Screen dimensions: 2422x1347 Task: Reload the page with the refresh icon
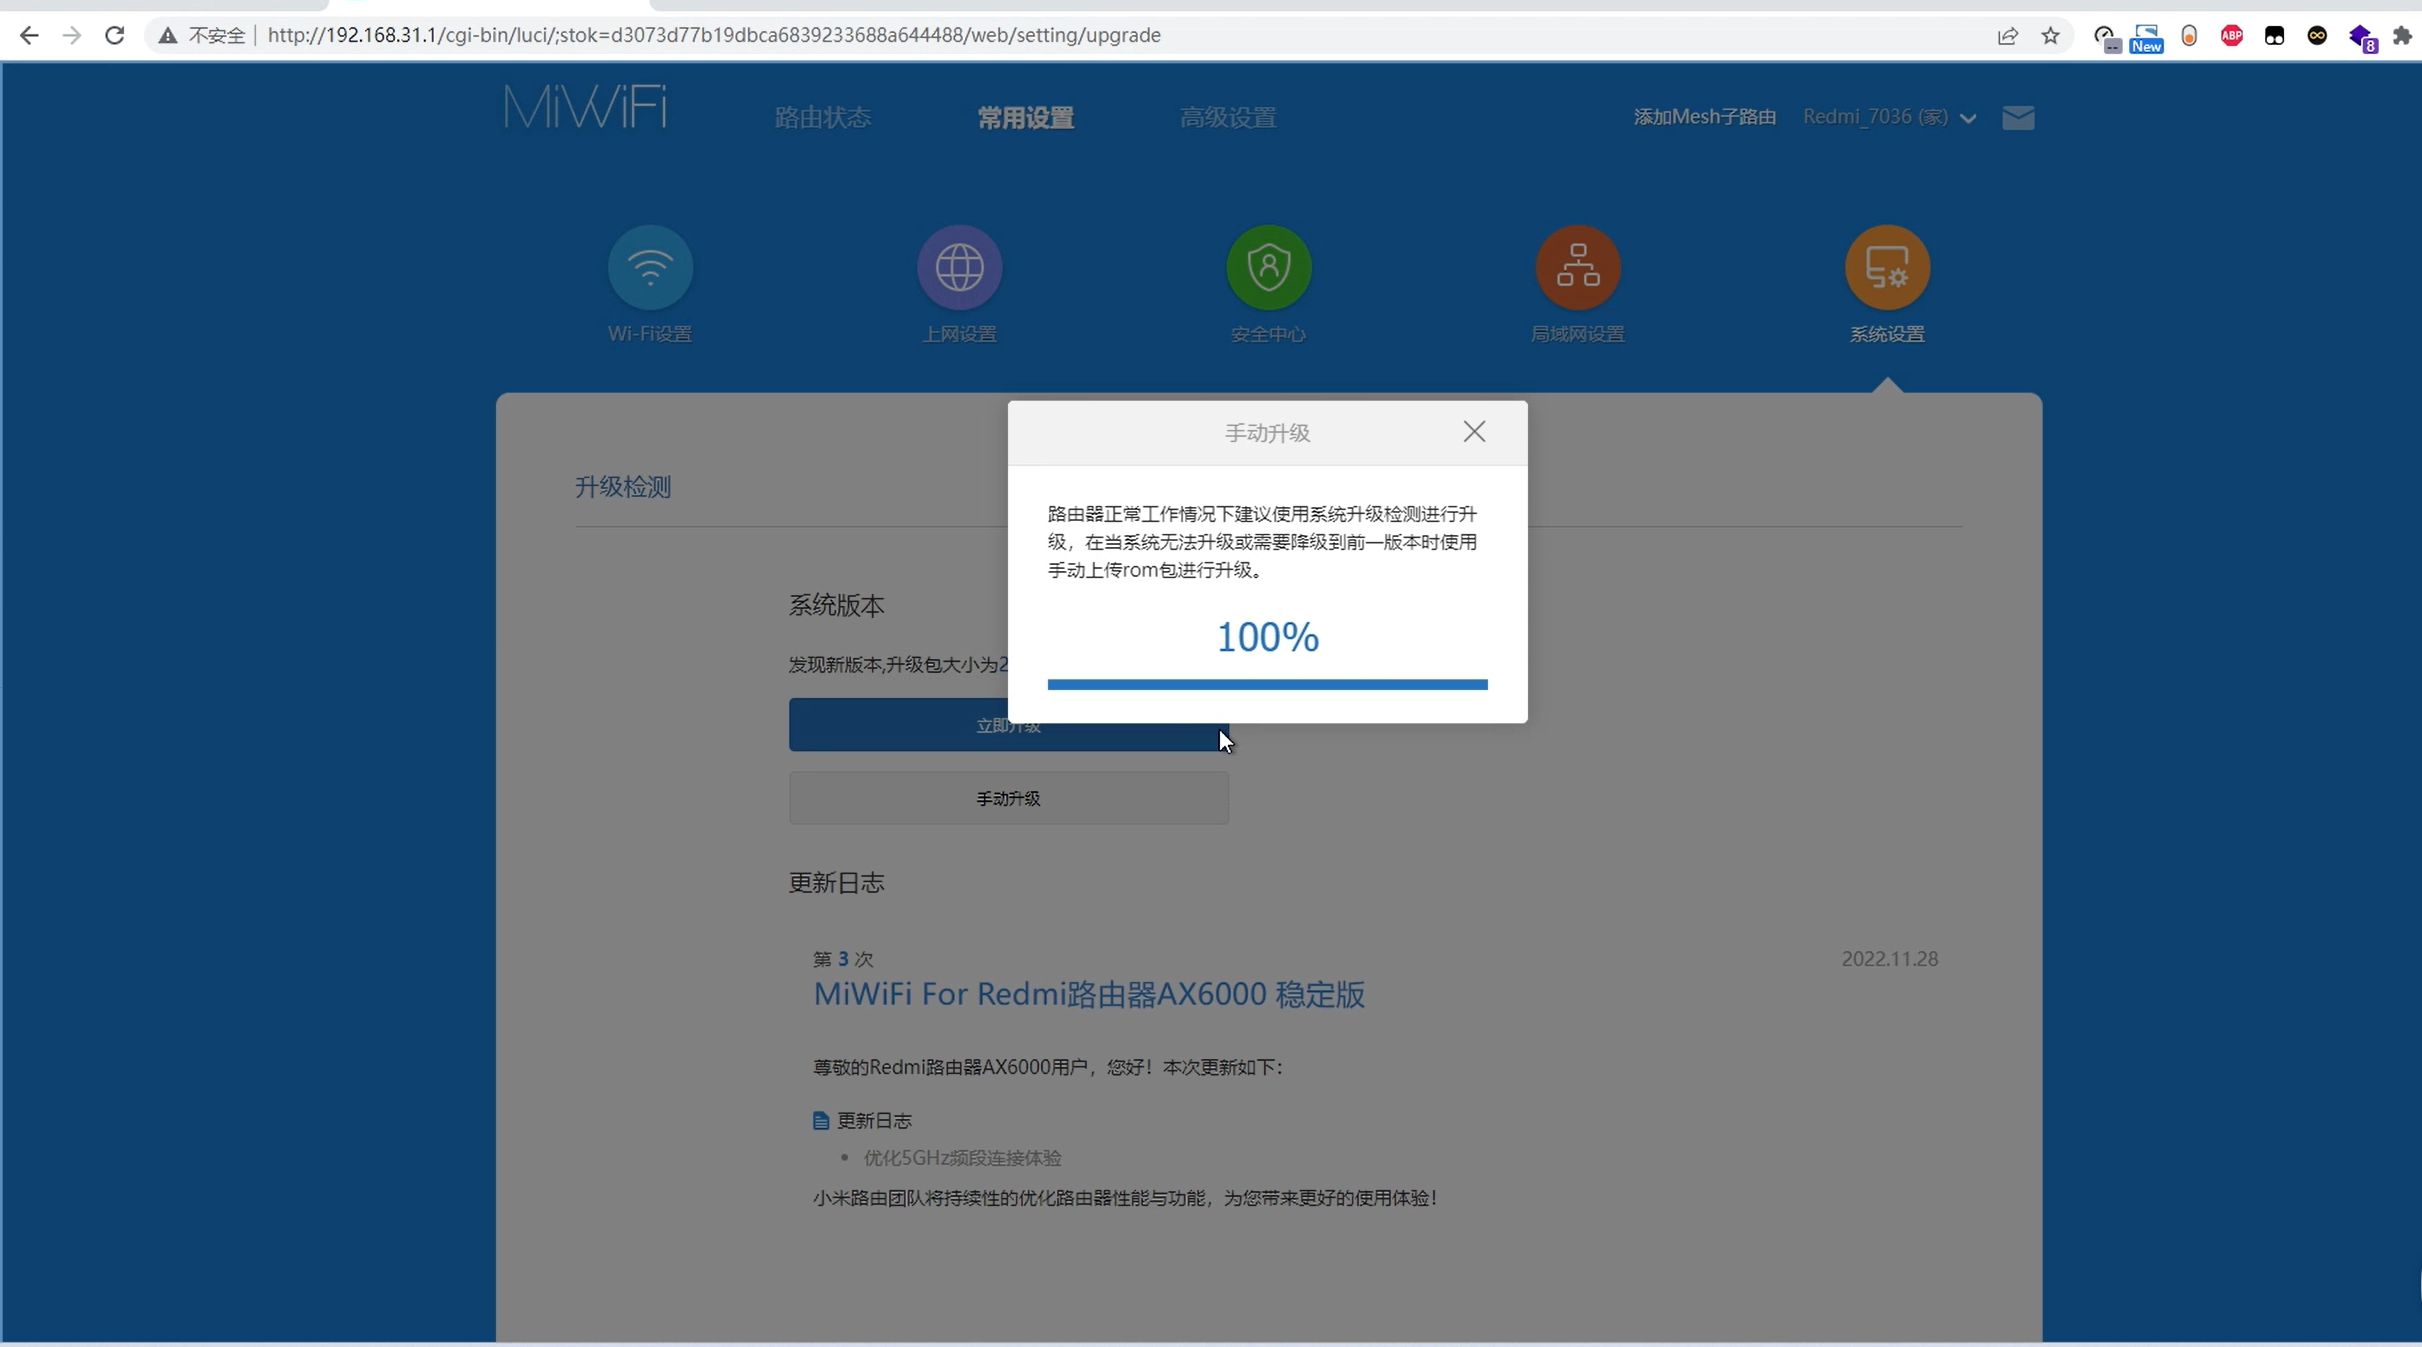click(114, 35)
